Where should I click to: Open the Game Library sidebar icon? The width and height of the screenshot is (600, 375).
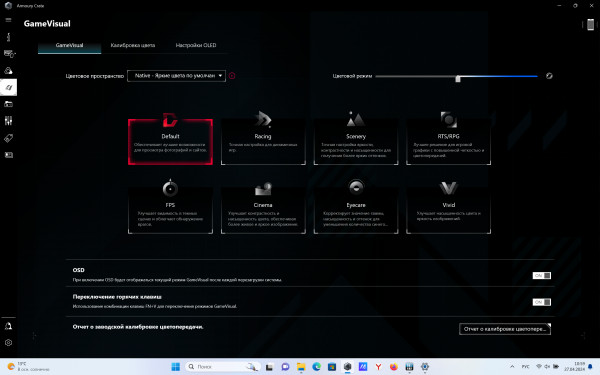[x=8, y=104]
